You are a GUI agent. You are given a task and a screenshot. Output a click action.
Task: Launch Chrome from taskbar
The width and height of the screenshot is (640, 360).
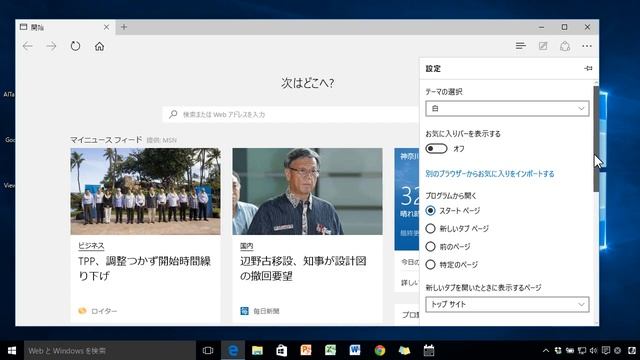[x=380, y=351]
